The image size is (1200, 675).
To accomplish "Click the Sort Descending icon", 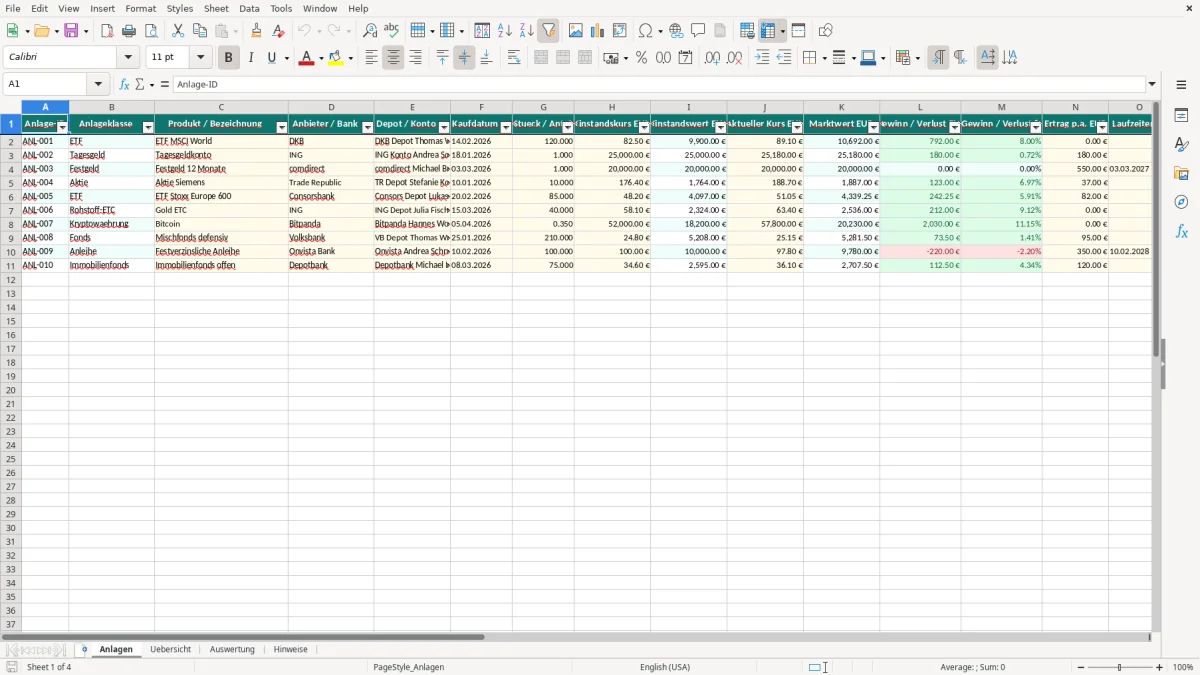I will pos(527,31).
